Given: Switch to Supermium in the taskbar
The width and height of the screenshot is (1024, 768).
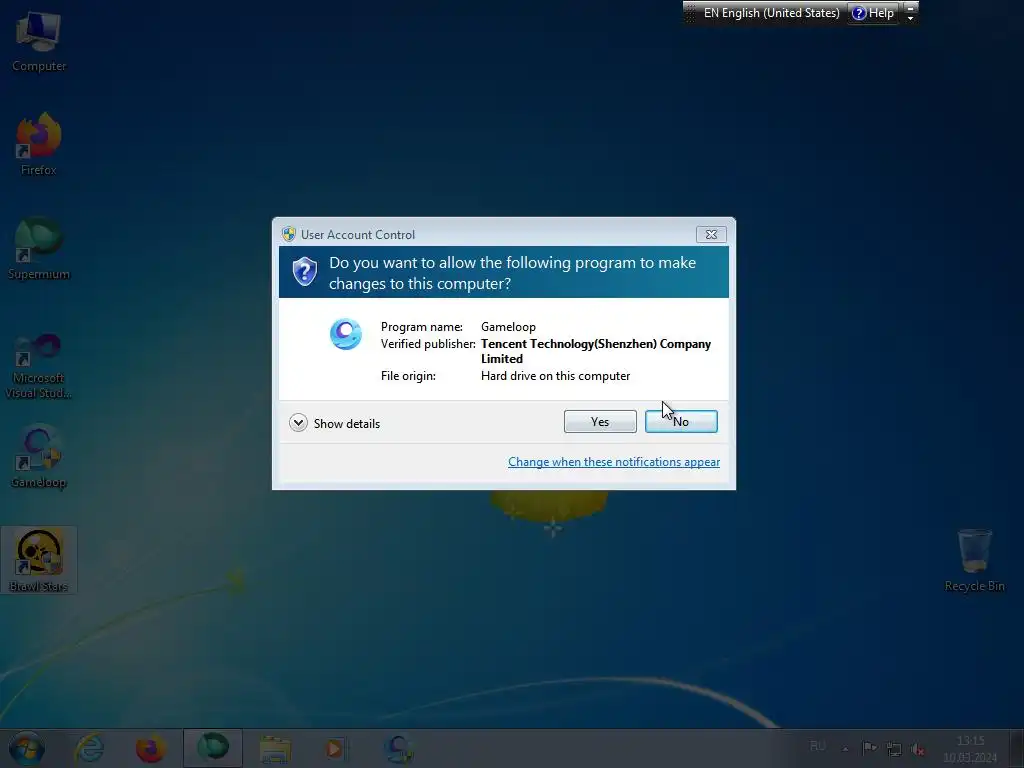Looking at the screenshot, I should (x=213, y=748).
